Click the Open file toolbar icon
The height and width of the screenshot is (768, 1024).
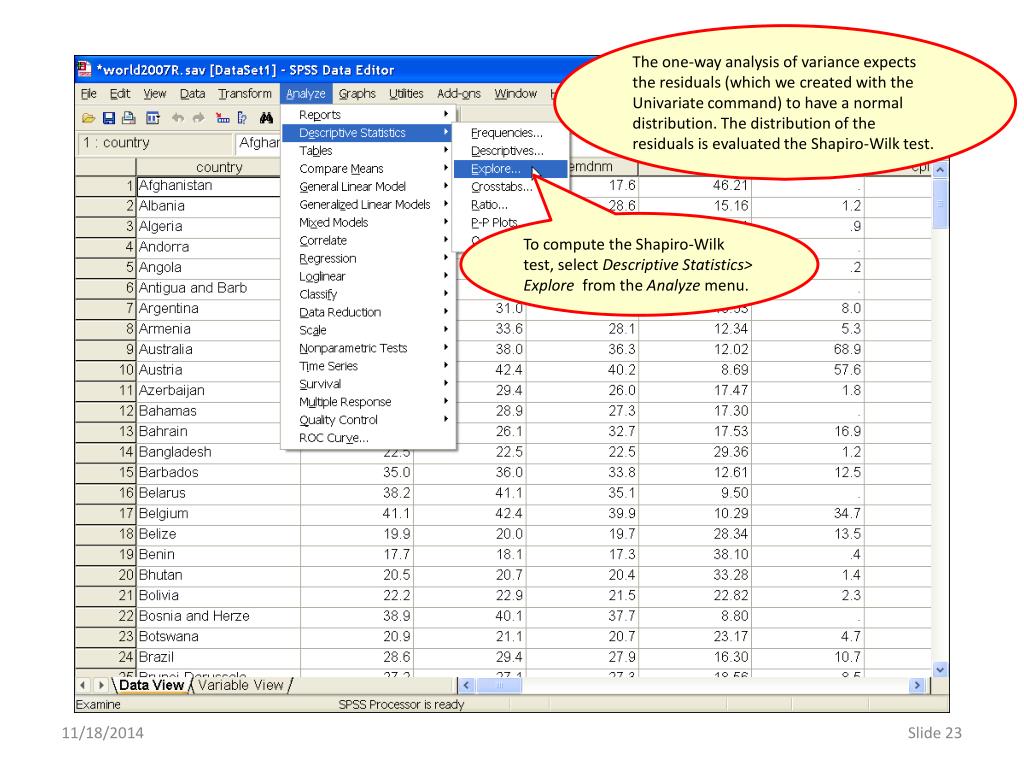coord(88,118)
